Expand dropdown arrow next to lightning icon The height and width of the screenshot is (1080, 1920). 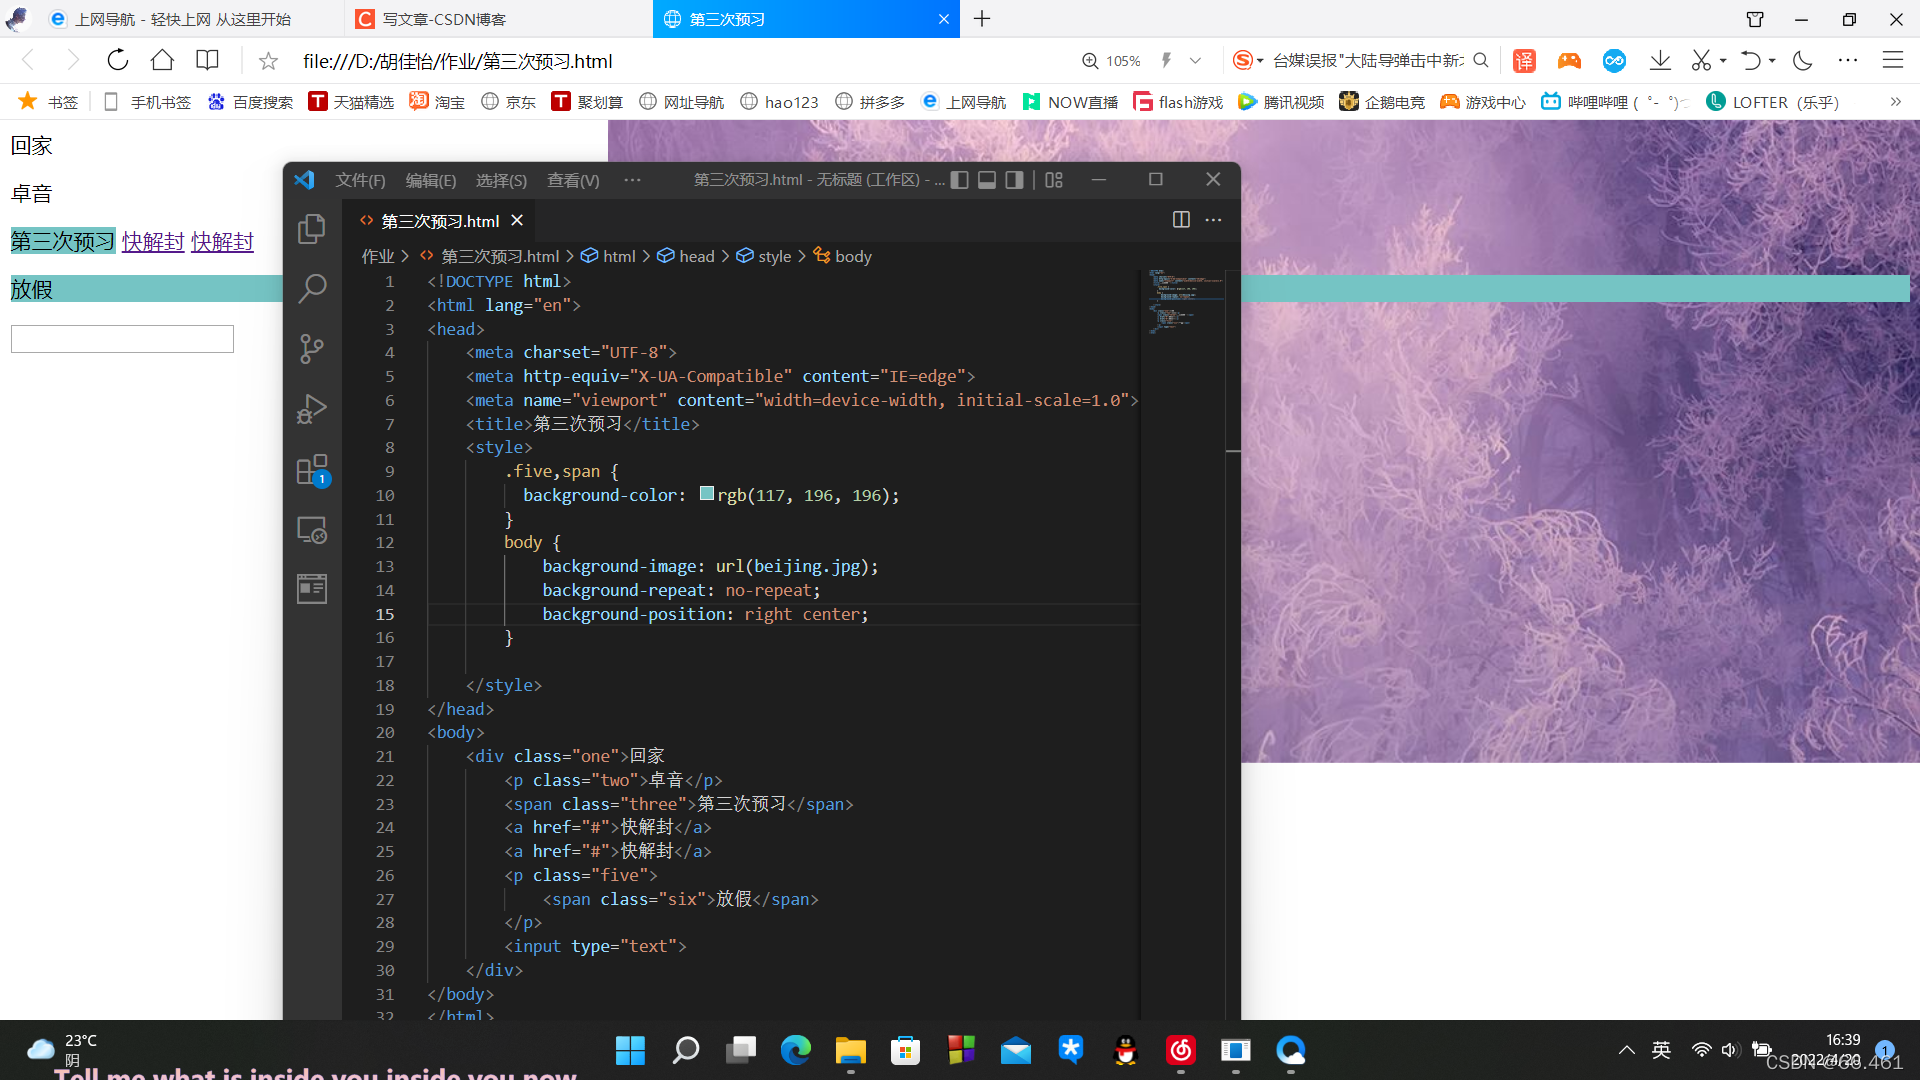(x=1195, y=61)
